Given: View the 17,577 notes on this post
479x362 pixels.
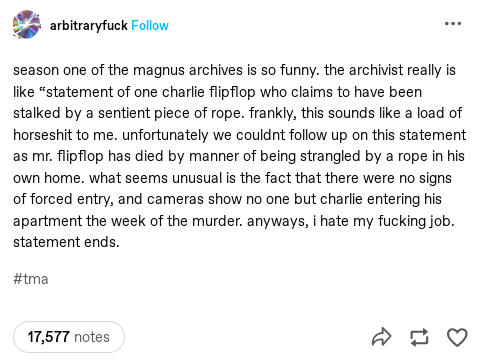Looking at the screenshot, I should (x=69, y=337).
